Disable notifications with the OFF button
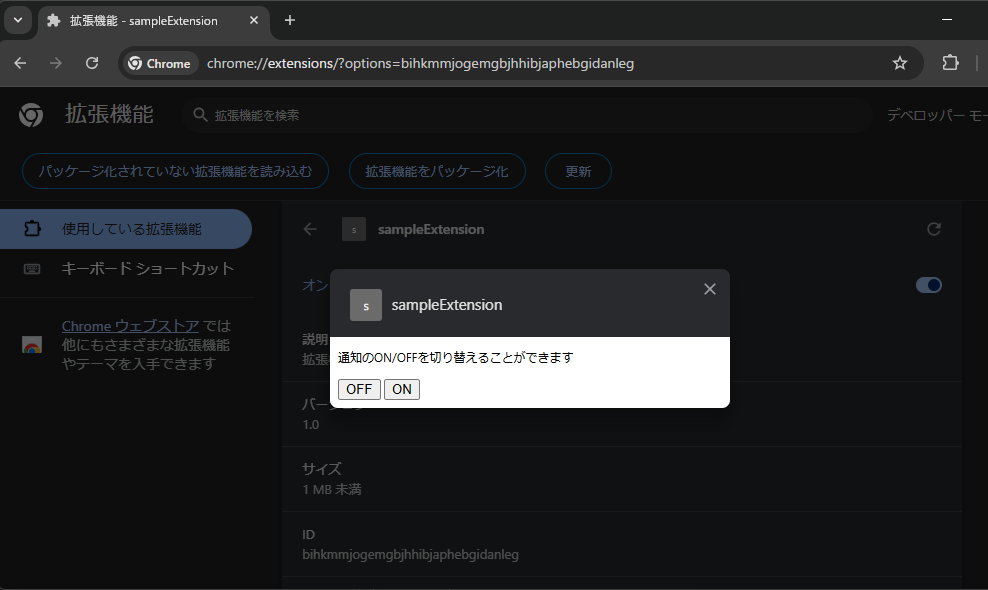988x590 pixels. pos(359,389)
